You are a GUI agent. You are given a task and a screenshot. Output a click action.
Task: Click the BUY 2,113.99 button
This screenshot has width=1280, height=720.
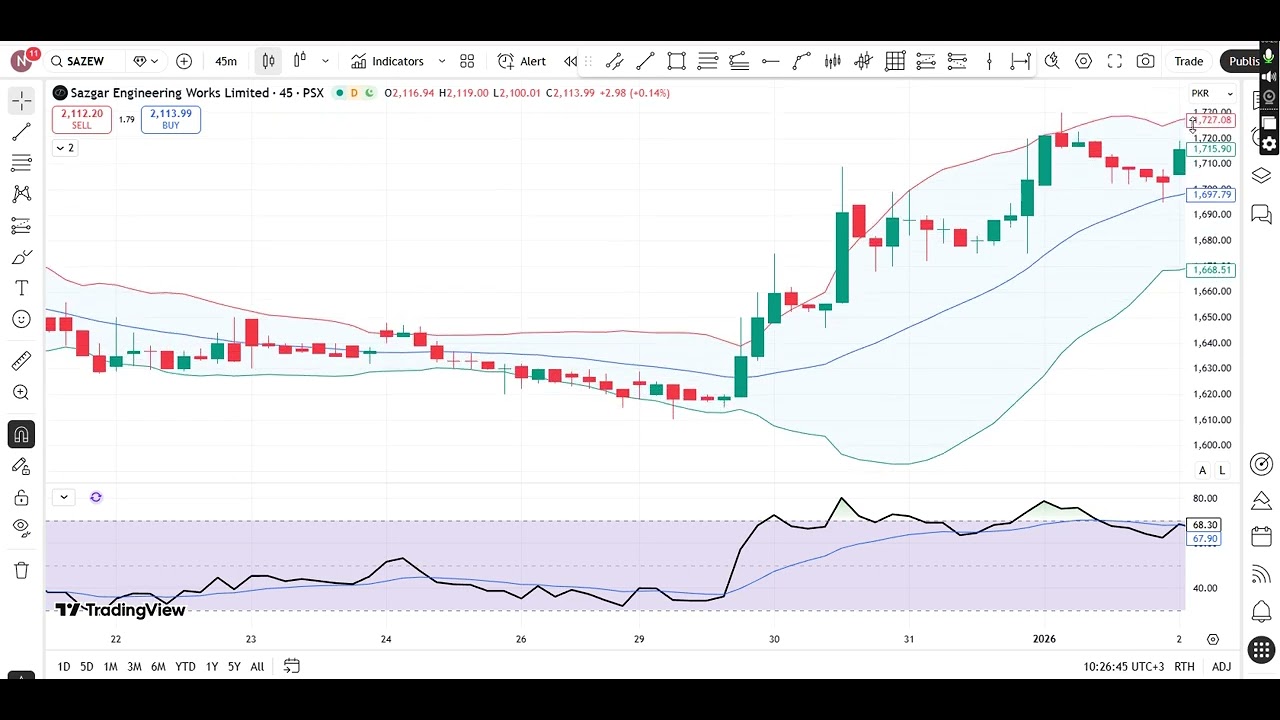coord(171,119)
